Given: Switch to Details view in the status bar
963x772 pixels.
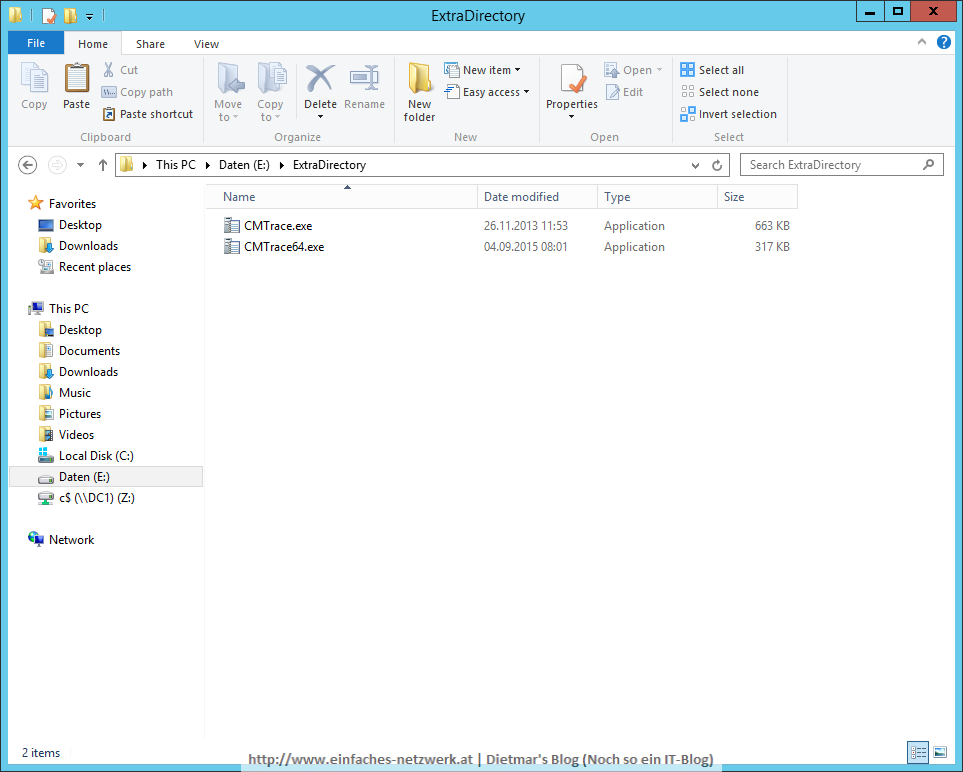Looking at the screenshot, I should pos(918,752).
